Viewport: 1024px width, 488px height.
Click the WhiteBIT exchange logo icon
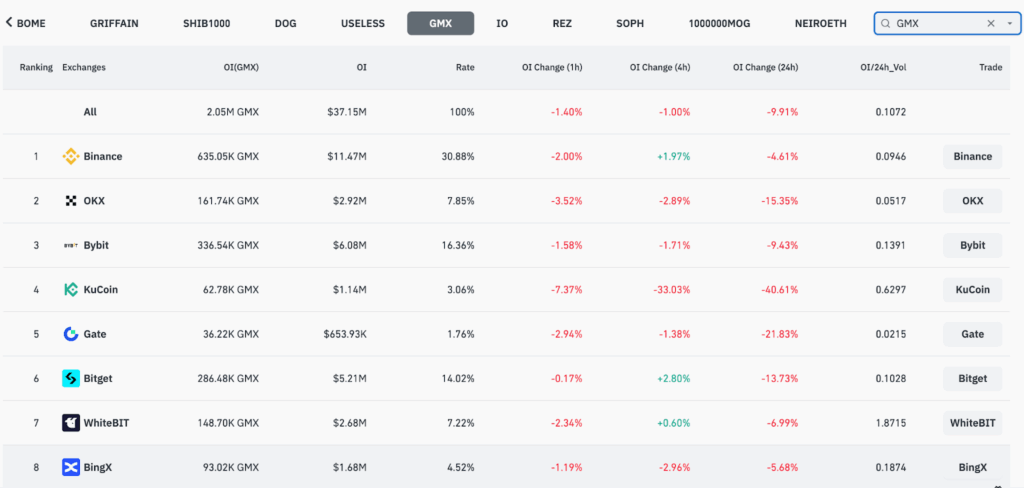coord(71,423)
